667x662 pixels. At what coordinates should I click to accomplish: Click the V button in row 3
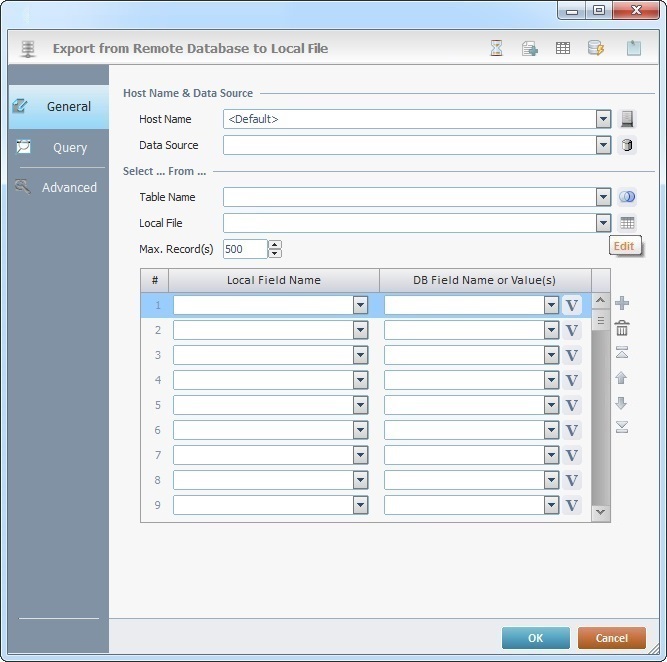pos(572,355)
